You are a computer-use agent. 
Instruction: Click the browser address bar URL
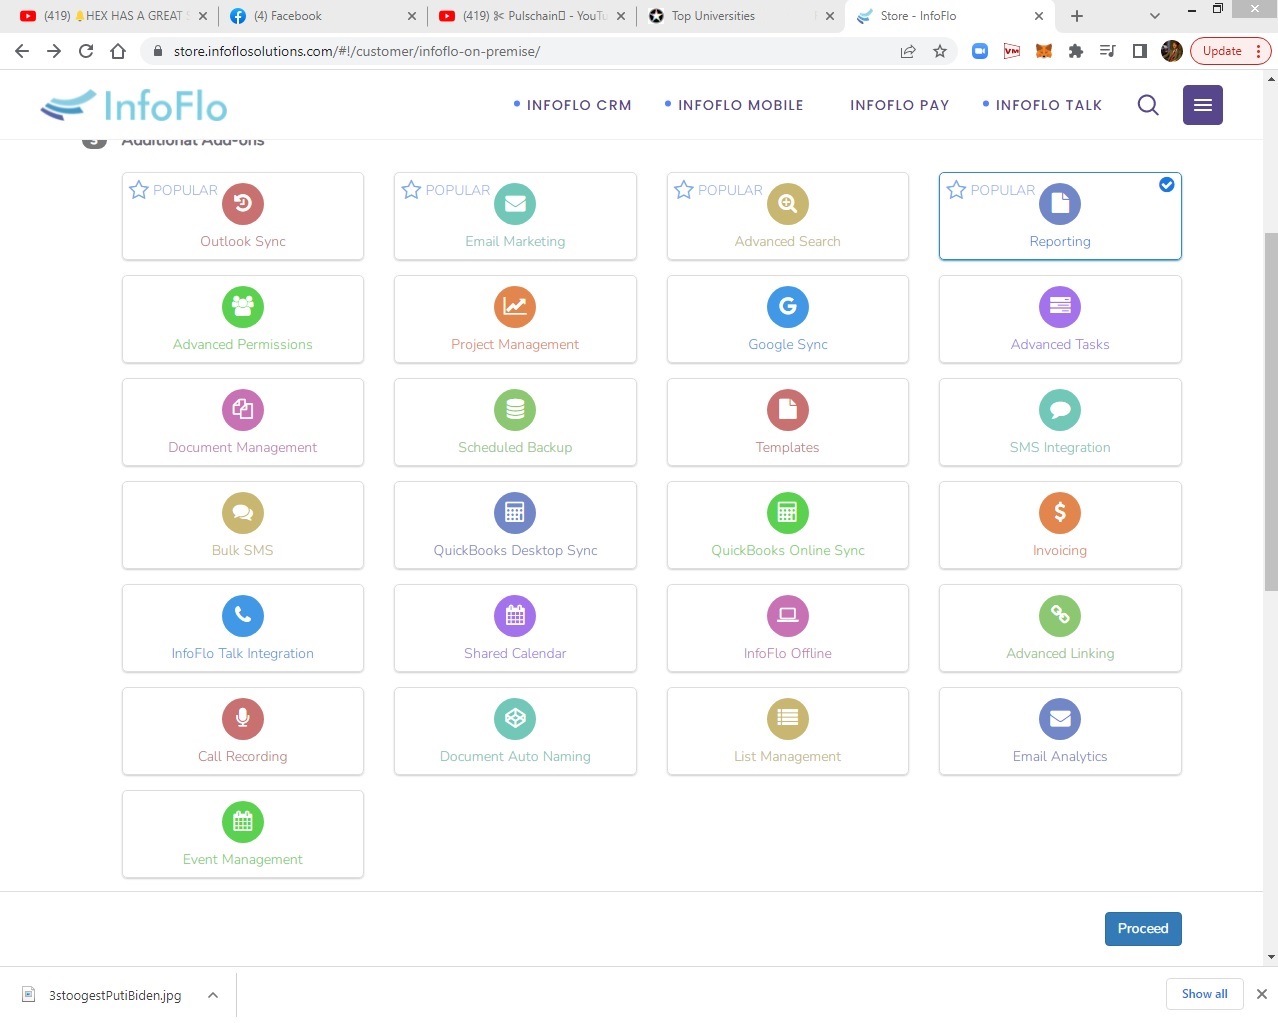pos(357,51)
